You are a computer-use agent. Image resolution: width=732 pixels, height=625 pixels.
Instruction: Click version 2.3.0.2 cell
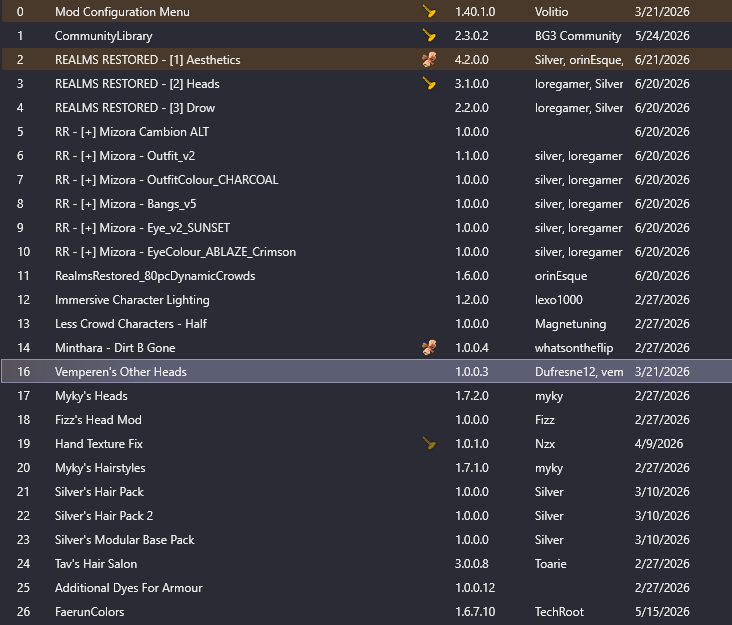[472, 36]
